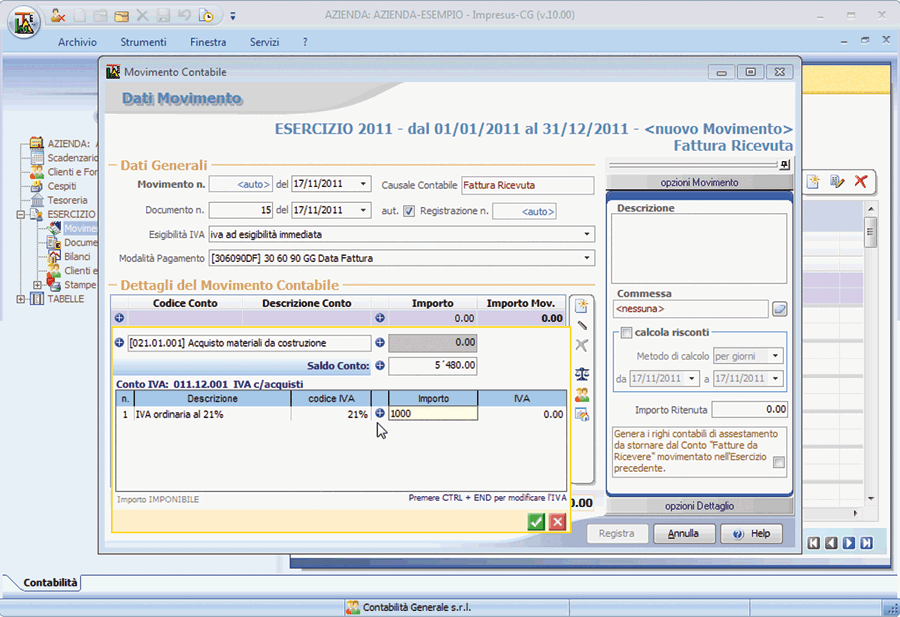Open the Metodo di calcolo dropdown
Screen dimensions: 900x617
tap(775, 356)
